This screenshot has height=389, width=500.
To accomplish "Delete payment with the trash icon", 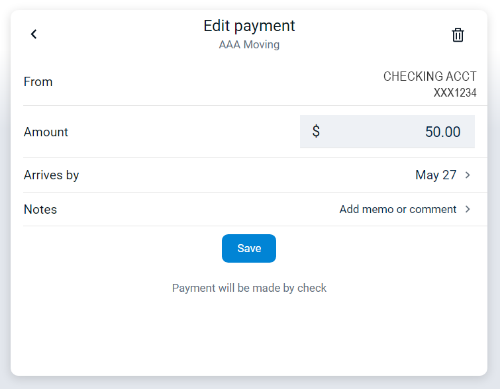I will tap(458, 35).
